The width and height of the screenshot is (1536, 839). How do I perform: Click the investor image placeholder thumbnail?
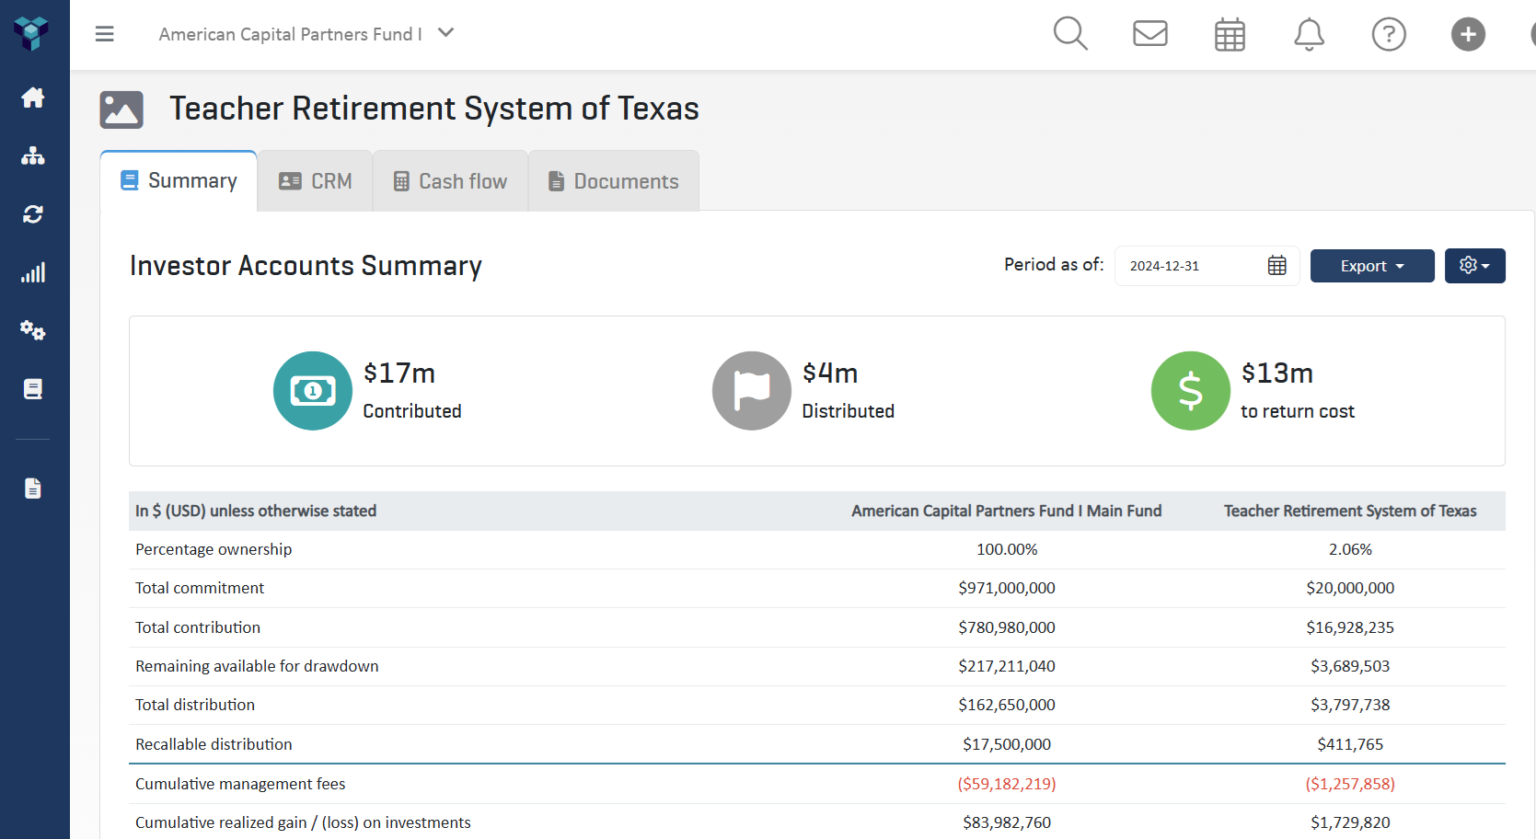(121, 110)
